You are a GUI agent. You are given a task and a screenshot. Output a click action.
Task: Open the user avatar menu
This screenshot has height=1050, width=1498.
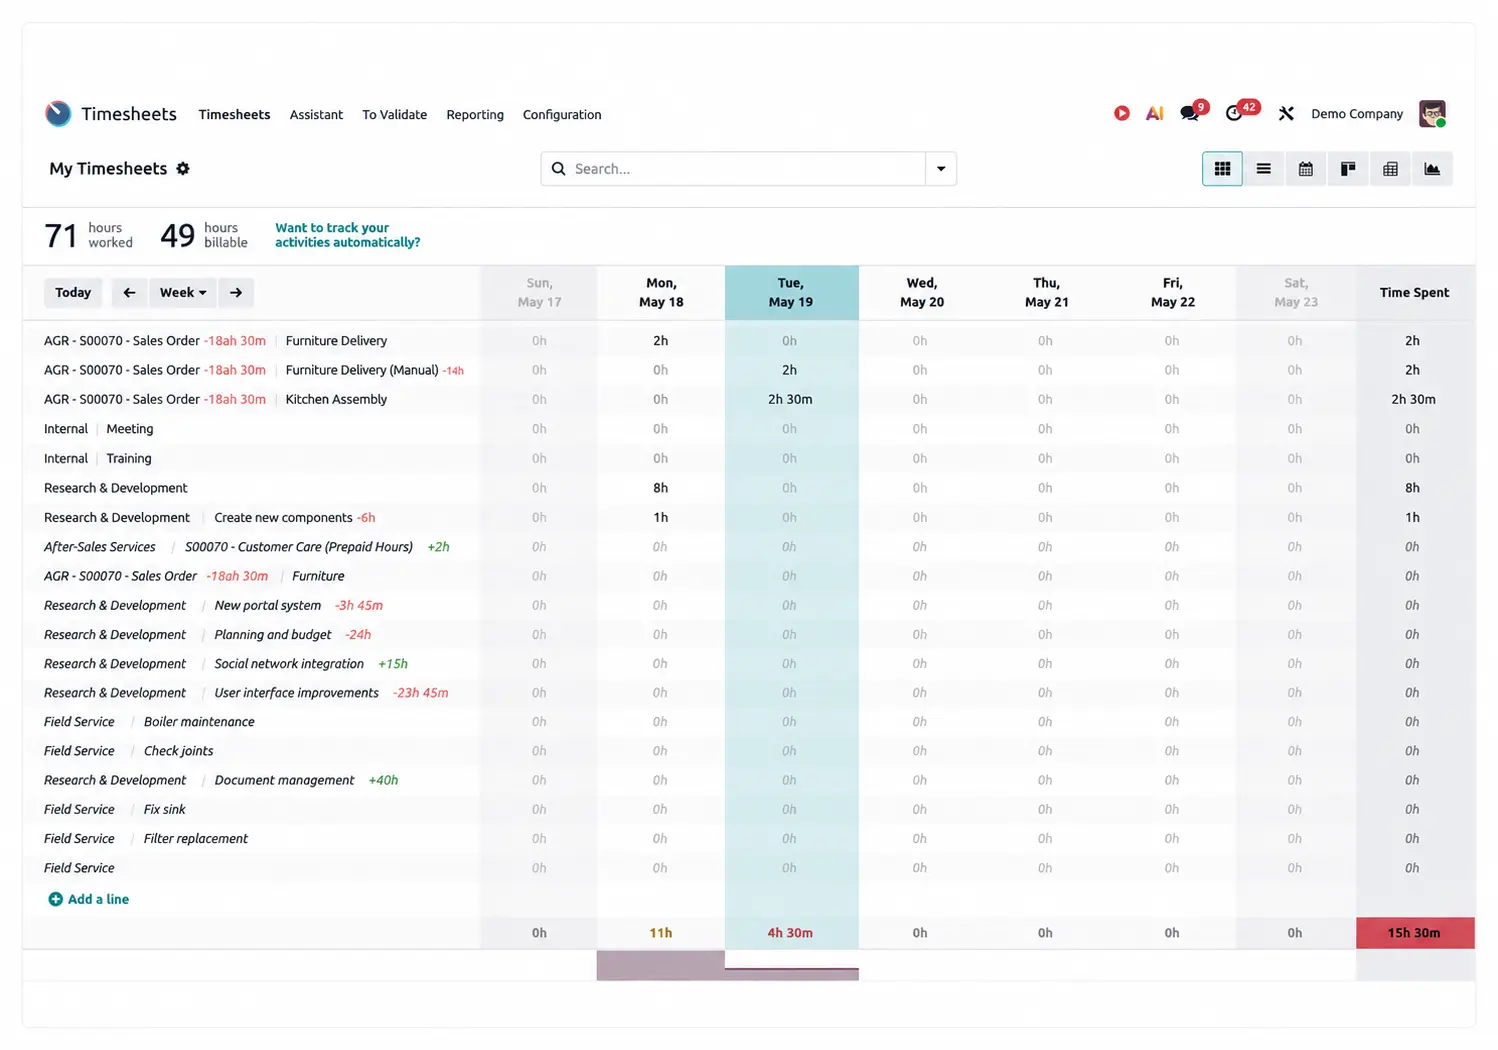[1433, 114]
